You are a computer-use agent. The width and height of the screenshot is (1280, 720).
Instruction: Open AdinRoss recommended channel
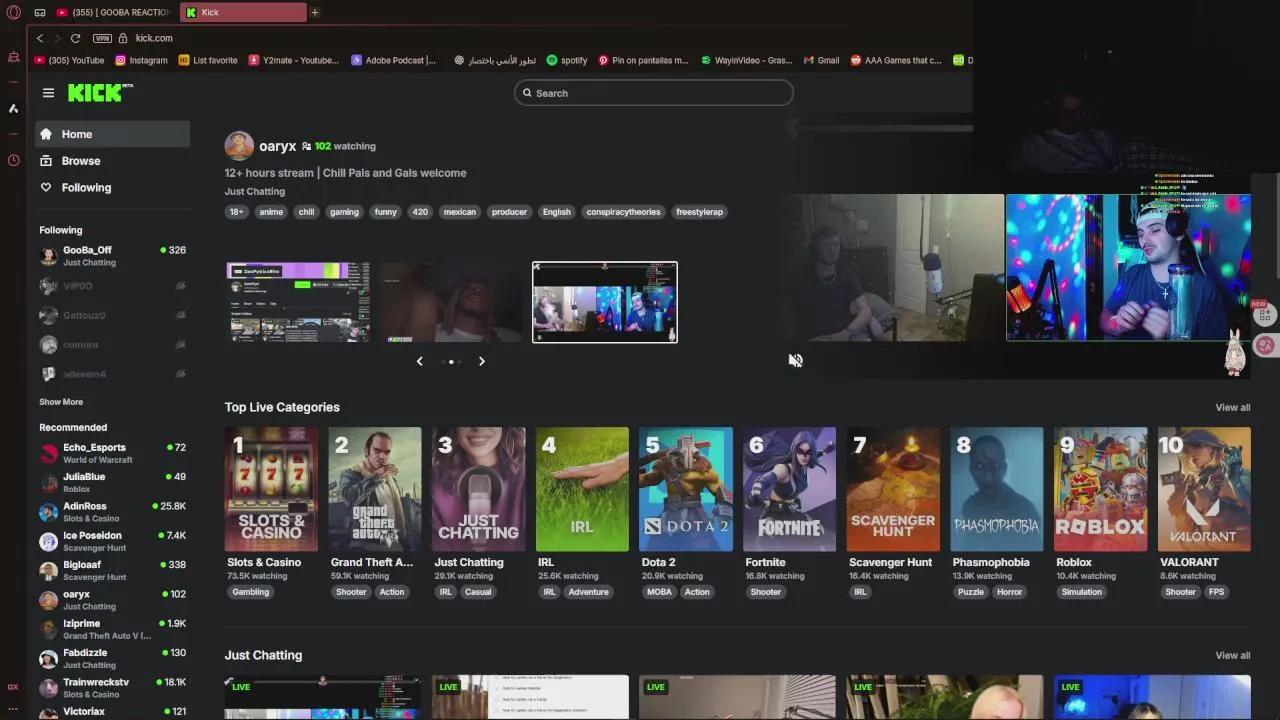(112, 512)
